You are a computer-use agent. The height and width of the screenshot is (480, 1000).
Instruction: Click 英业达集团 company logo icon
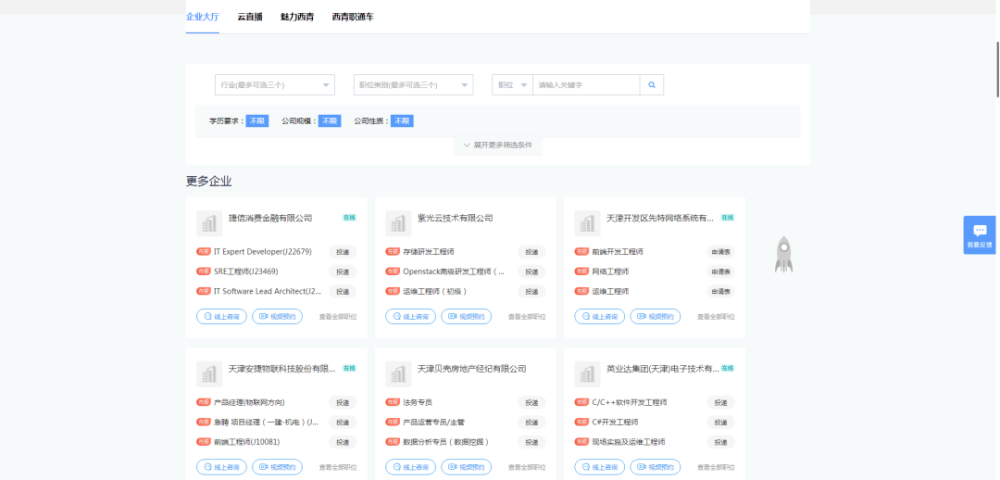pos(587,374)
